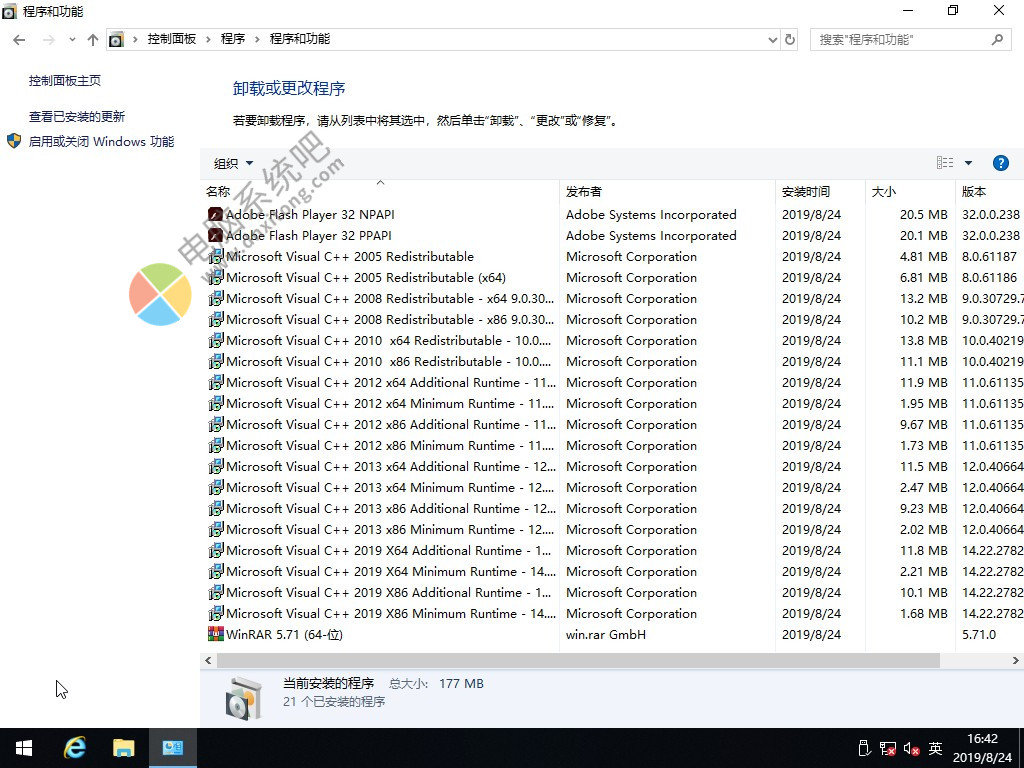This screenshot has width=1024, height=768.
Task: Expand the 组织 dropdown menu
Action: click(x=233, y=164)
